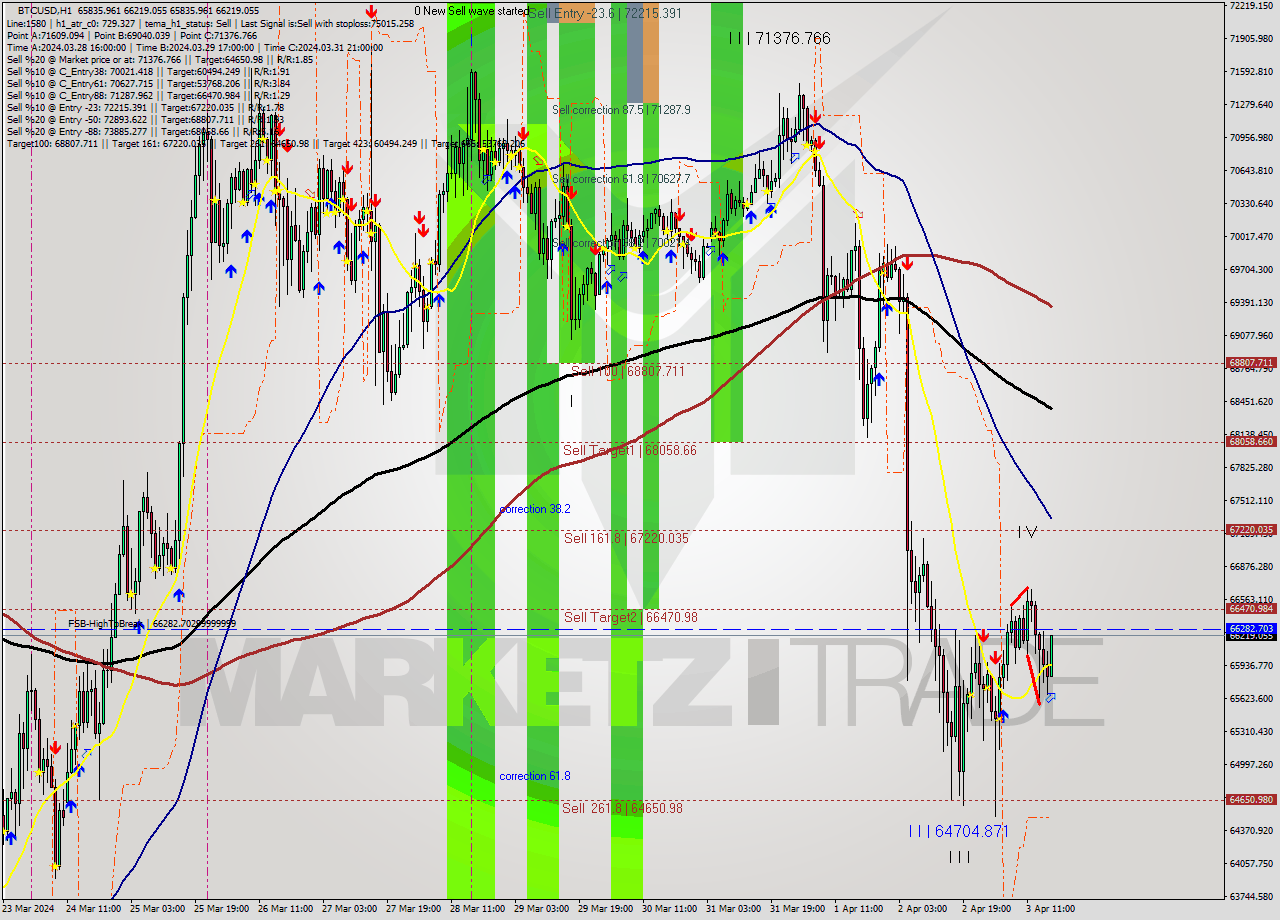Click the 'Sell Target2 | 66470.98' label
The width and height of the screenshot is (1280, 920).
click(631, 618)
